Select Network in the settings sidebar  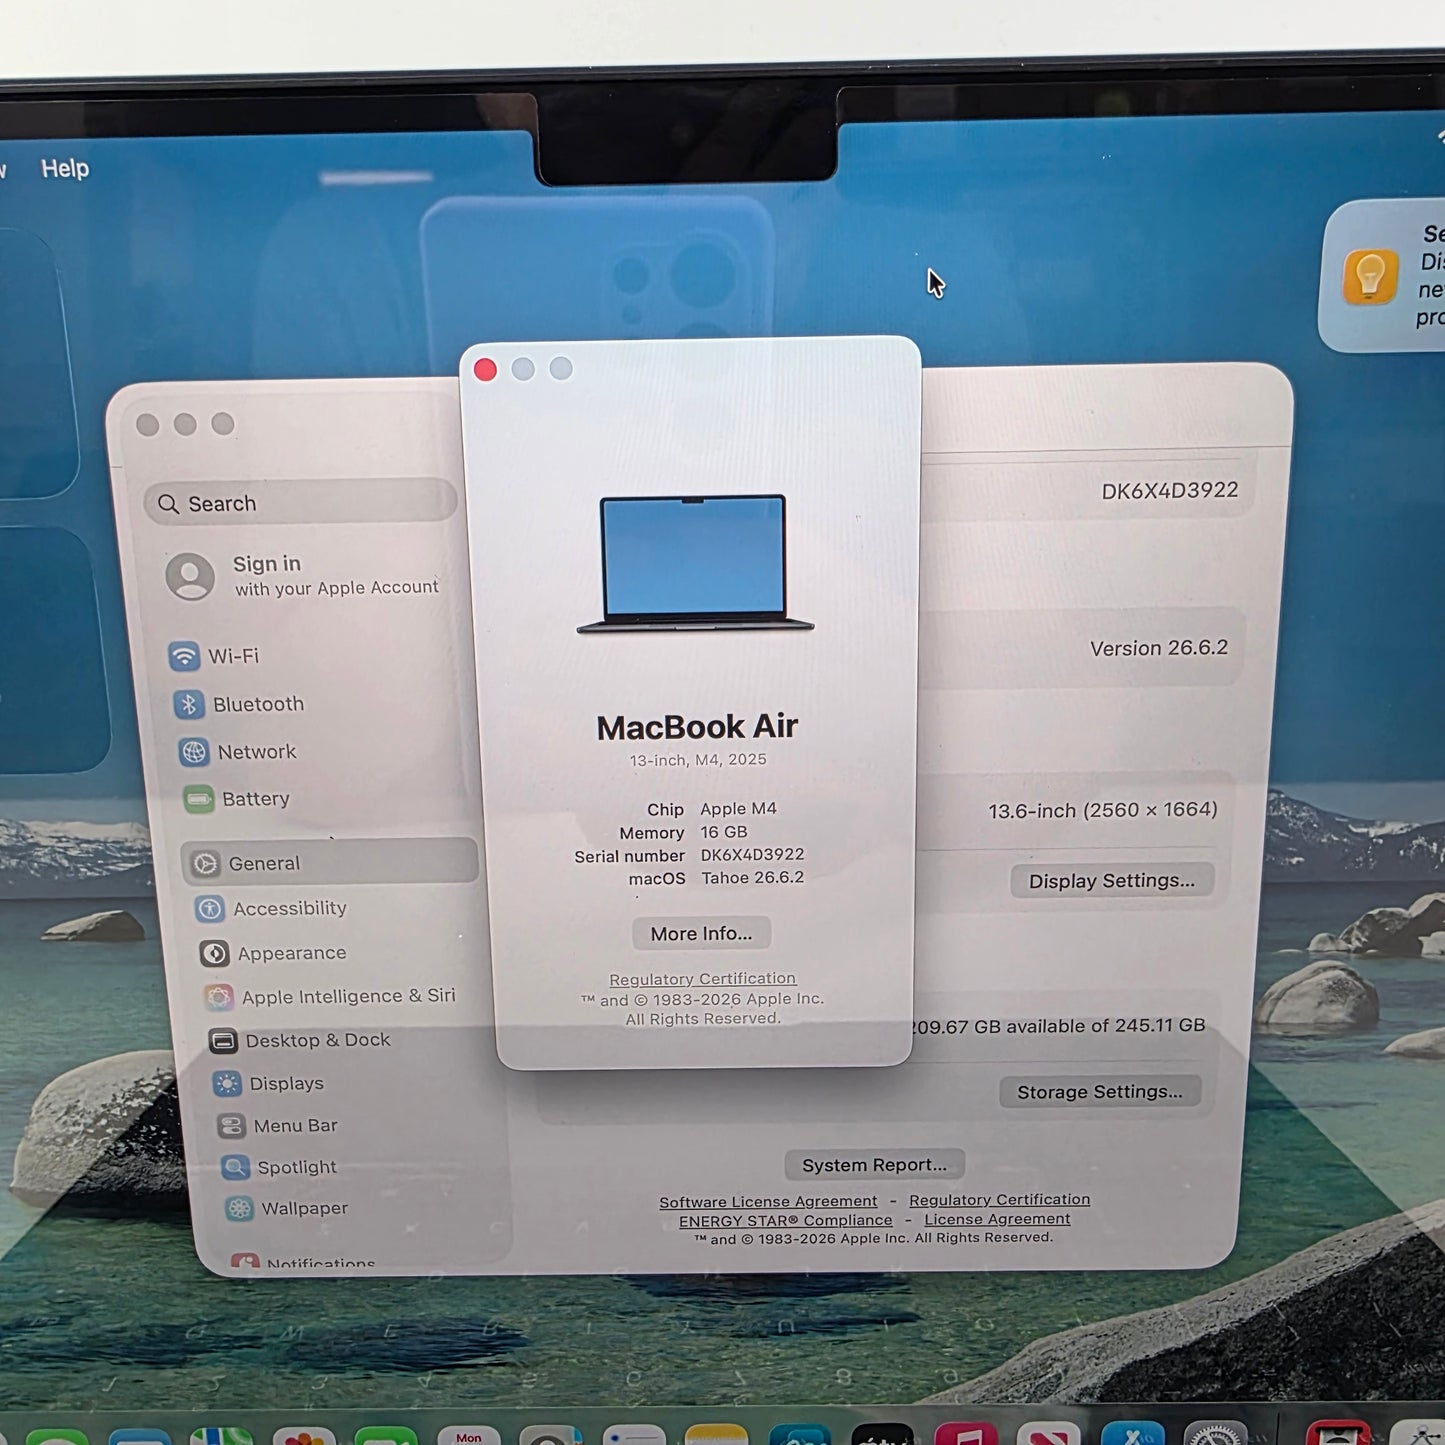[238, 752]
